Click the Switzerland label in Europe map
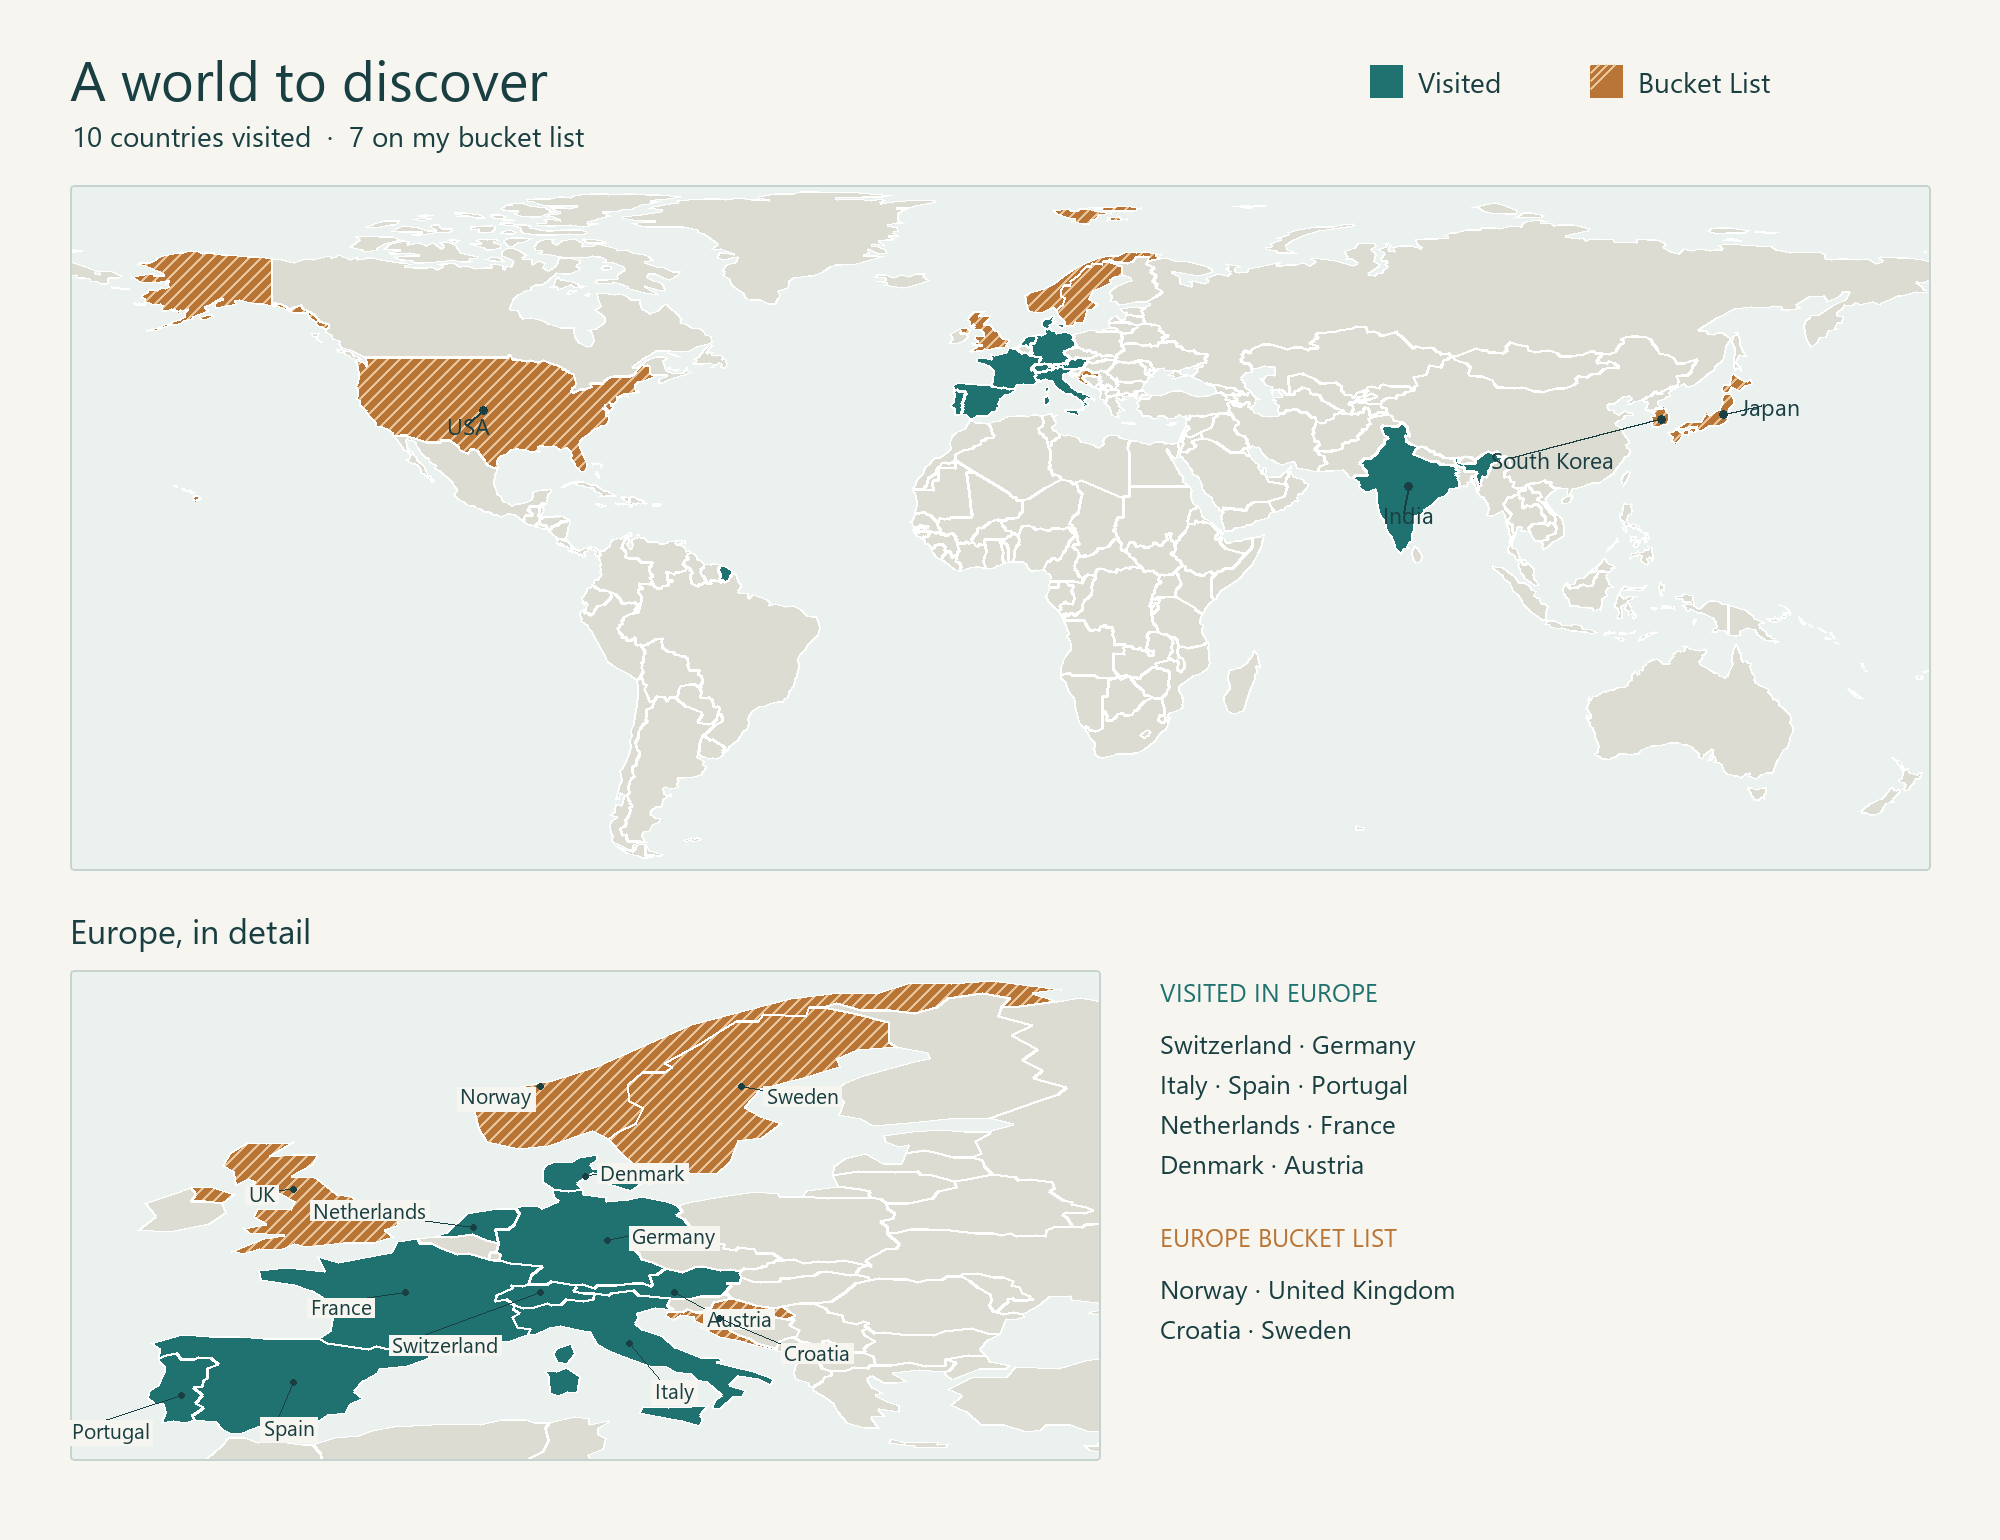Viewport: 2000px width, 1540px height. [444, 1346]
